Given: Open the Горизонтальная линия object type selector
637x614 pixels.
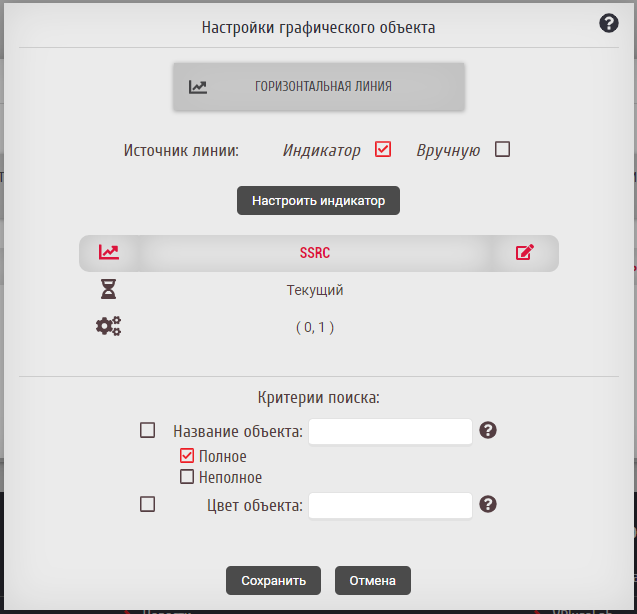Looking at the screenshot, I should point(319,87).
